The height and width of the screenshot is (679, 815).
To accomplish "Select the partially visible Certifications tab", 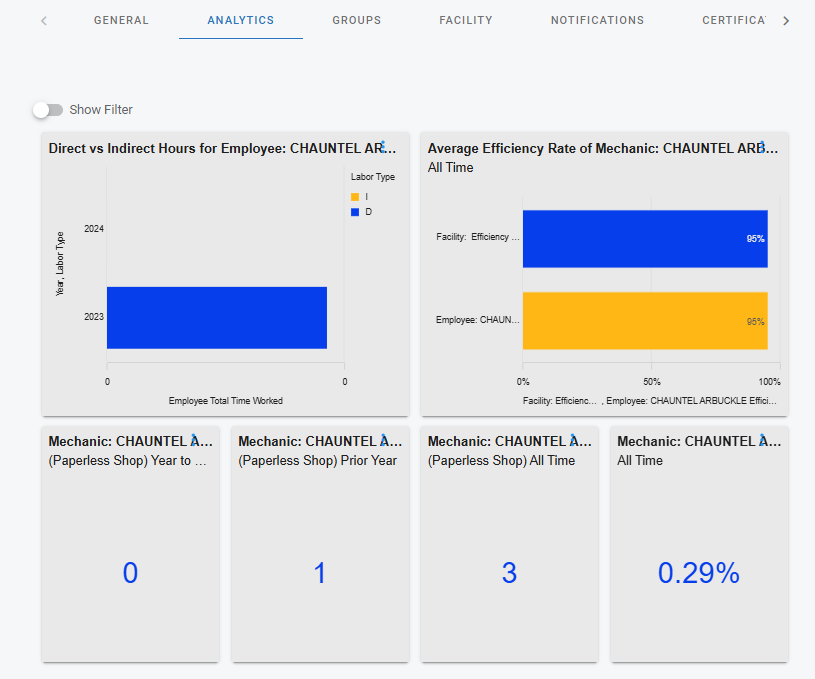I will click(x=733, y=20).
